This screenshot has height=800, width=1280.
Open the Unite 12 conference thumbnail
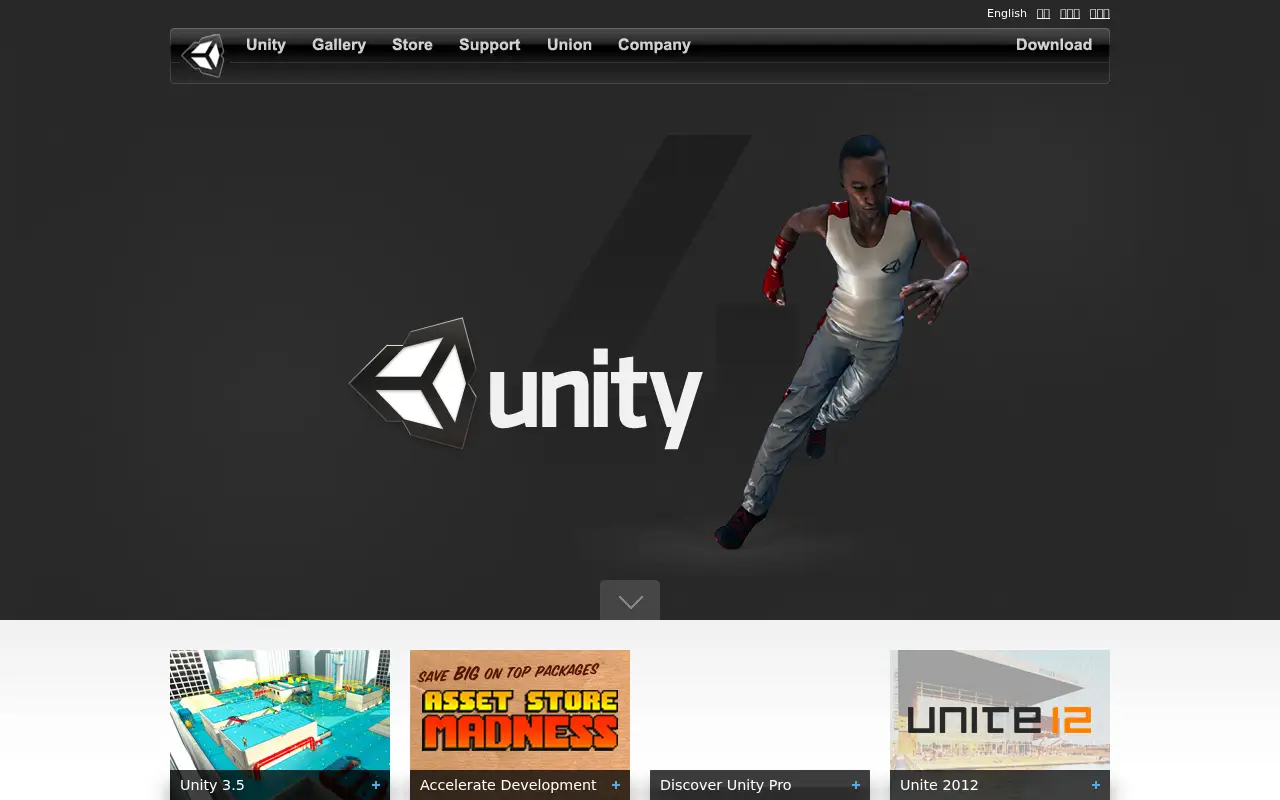(1000, 710)
